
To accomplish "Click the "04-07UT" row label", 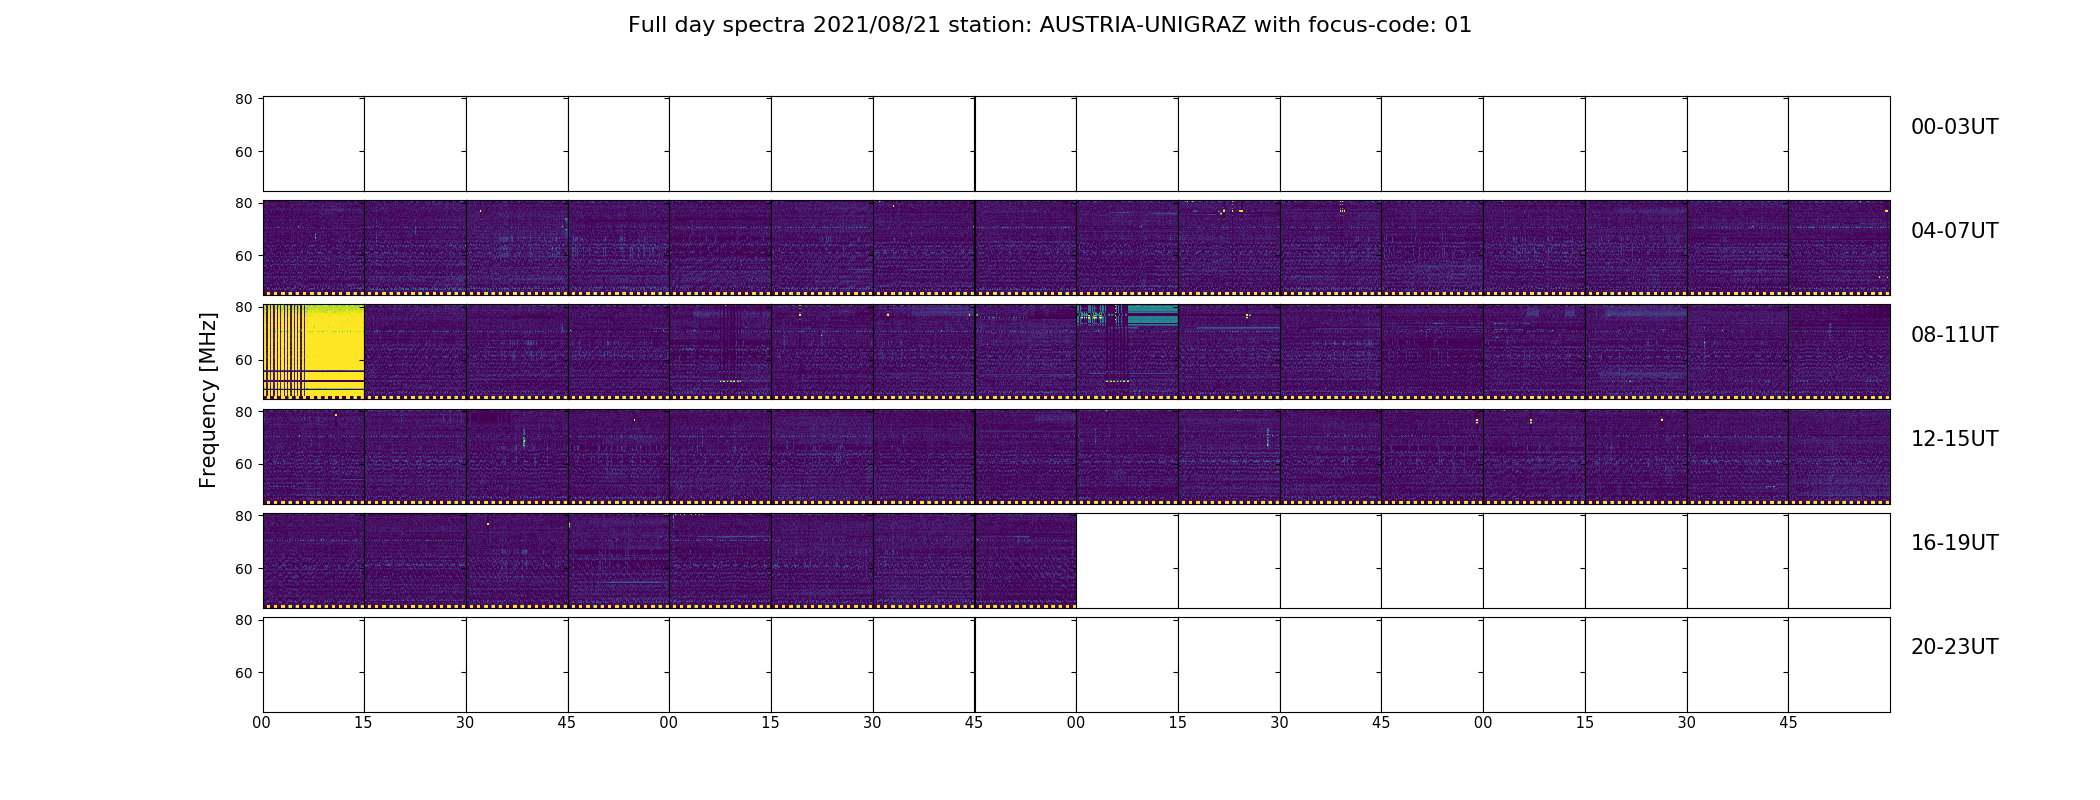I will pyautogui.click(x=1954, y=231).
